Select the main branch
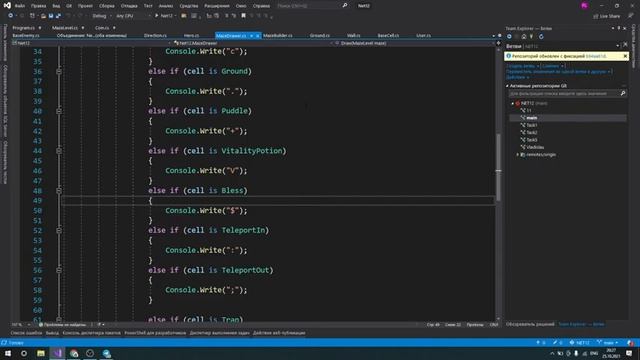Viewport: 640px width, 360px height. pyautogui.click(x=531, y=118)
